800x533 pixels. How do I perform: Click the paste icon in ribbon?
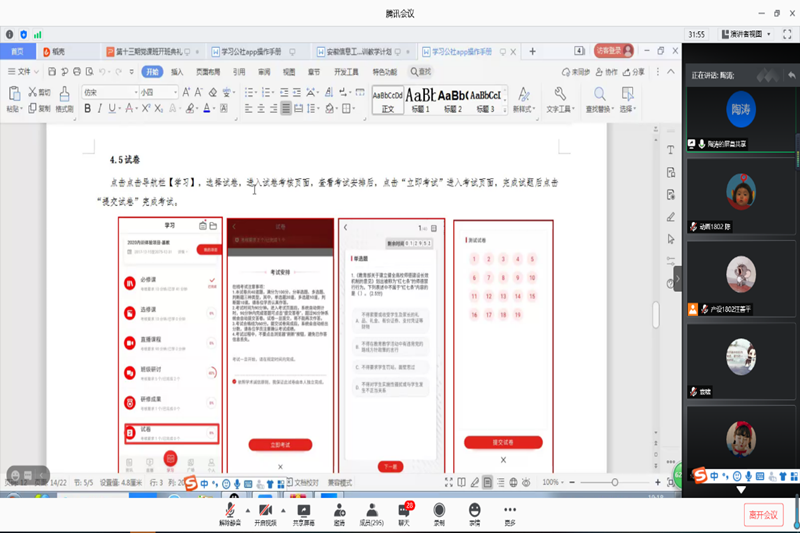coord(14,94)
